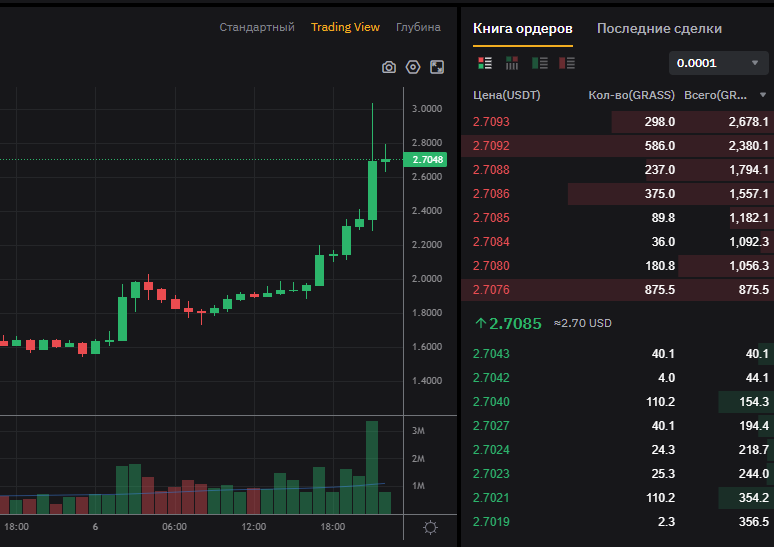This screenshot has height=547, width=774.
Task: Select ask price 2.7076
Action: point(491,290)
